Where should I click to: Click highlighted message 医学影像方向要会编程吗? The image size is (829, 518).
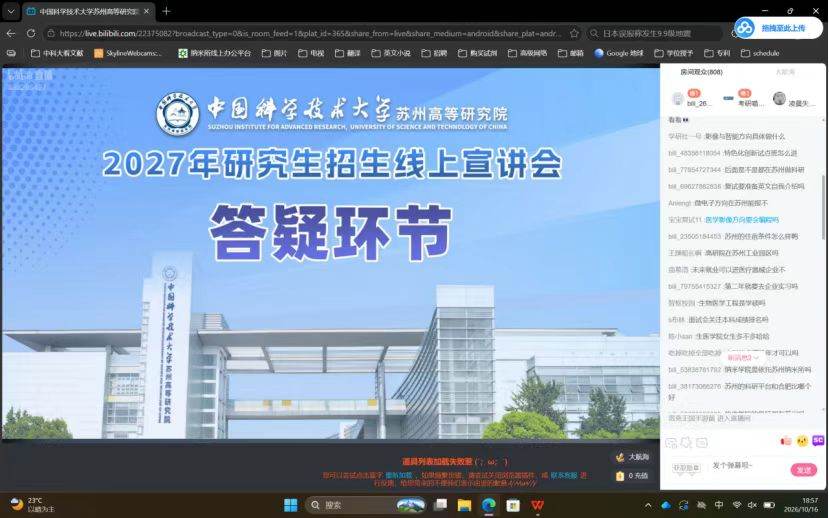[742, 219]
